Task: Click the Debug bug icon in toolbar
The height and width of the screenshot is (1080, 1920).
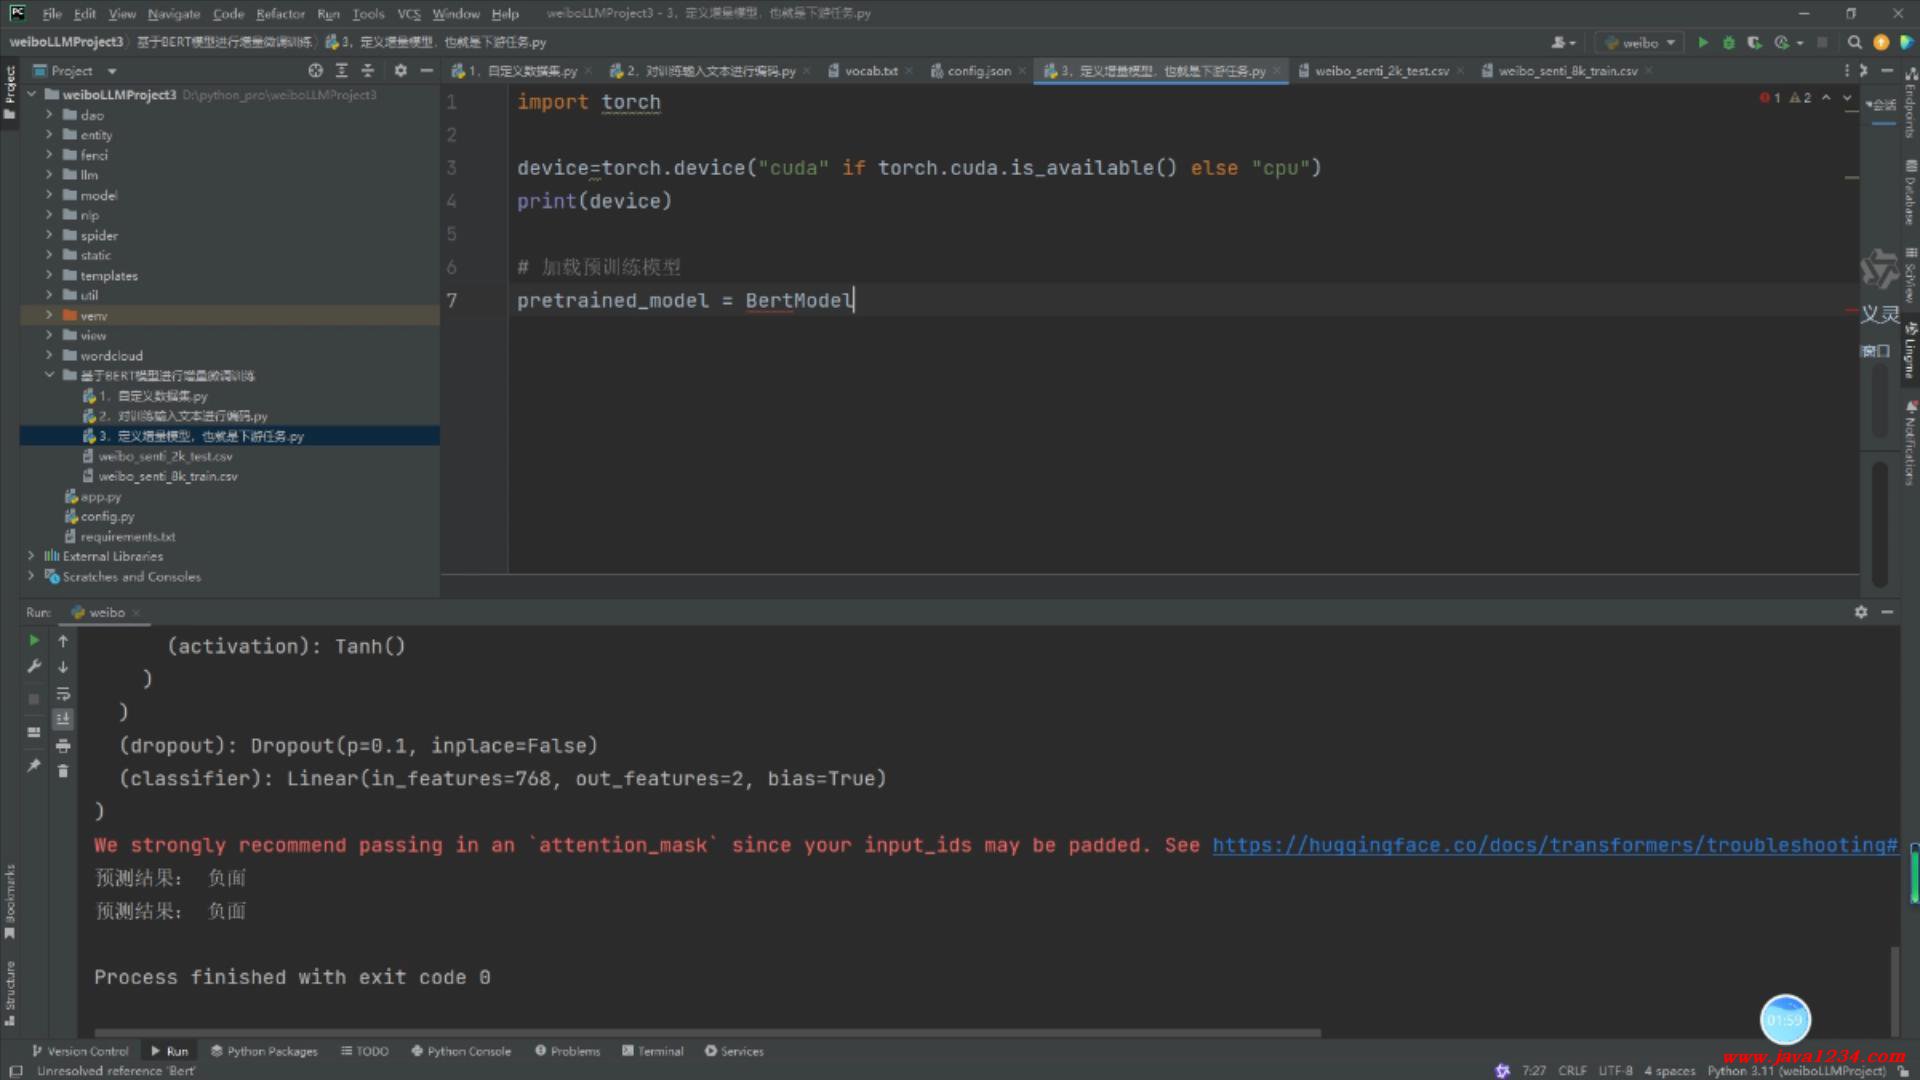Action: (x=1728, y=42)
